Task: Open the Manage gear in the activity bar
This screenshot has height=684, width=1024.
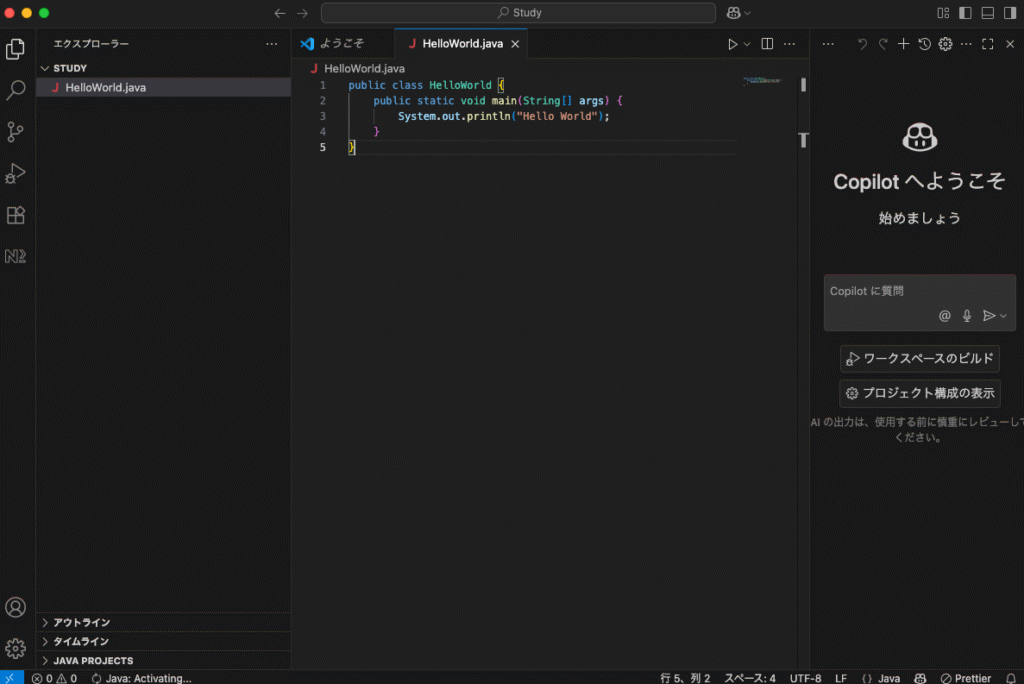Action: (x=15, y=649)
